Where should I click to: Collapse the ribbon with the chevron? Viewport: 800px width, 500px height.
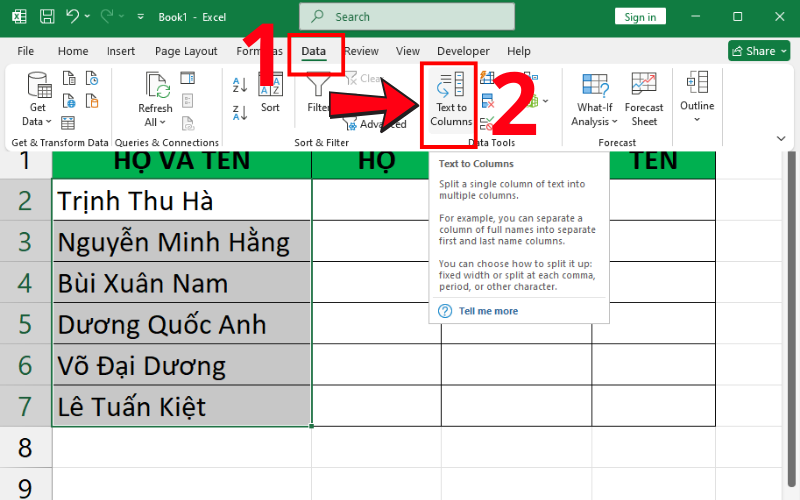781,138
